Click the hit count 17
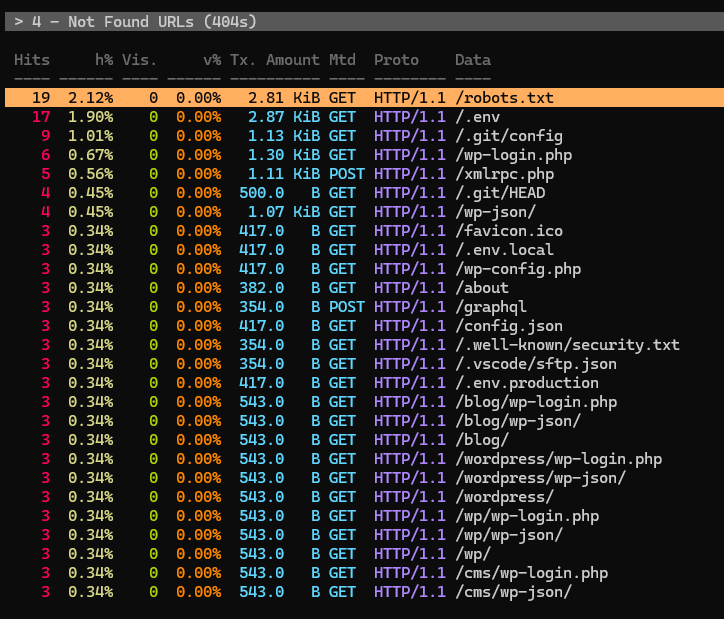The image size is (724, 619). pyautogui.click(x=41, y=117)
